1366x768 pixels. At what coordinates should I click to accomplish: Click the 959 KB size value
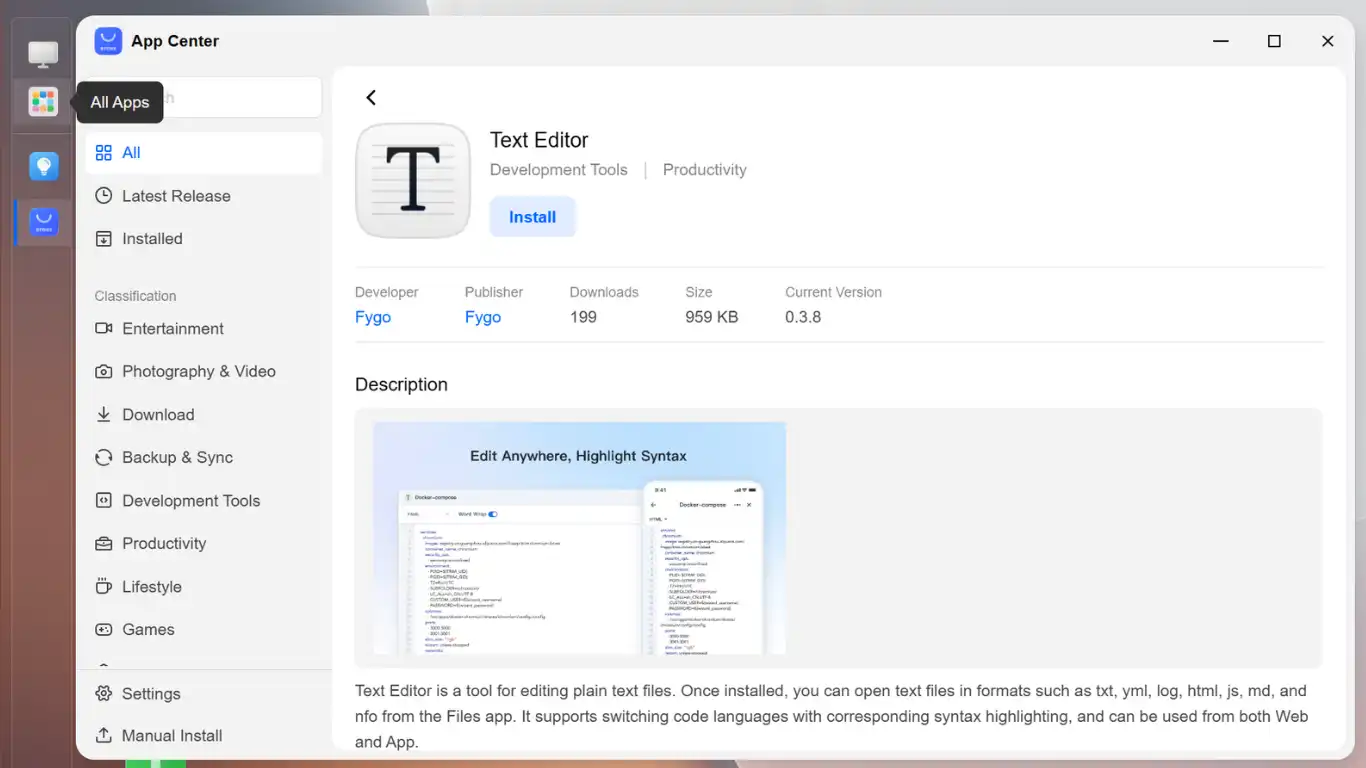[x=712, y=317]
